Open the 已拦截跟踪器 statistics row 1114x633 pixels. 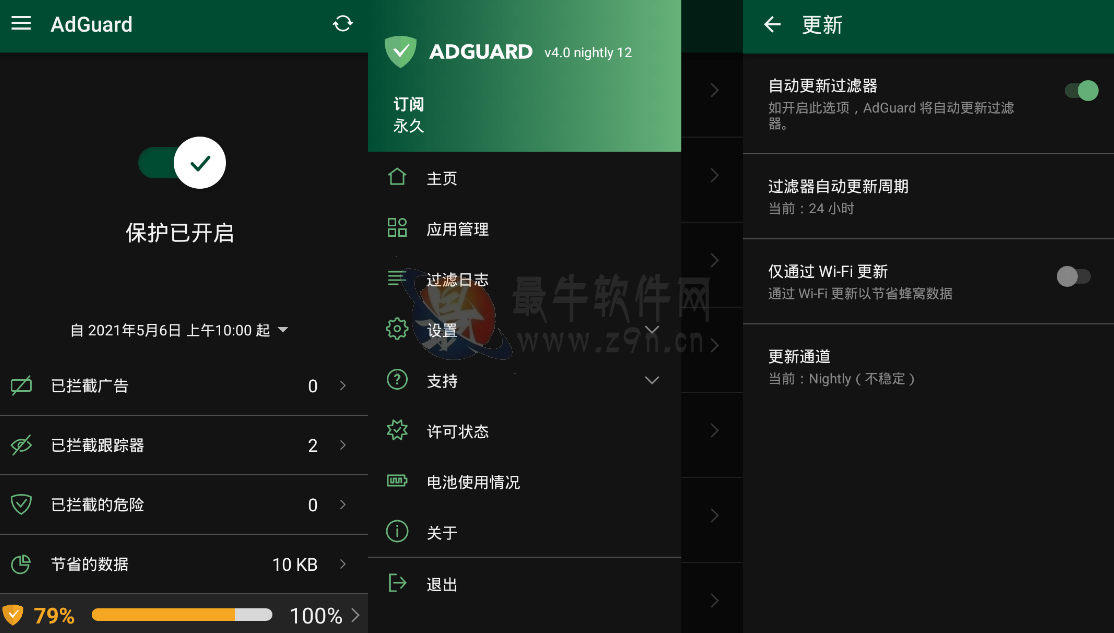(x=184, y=445)
